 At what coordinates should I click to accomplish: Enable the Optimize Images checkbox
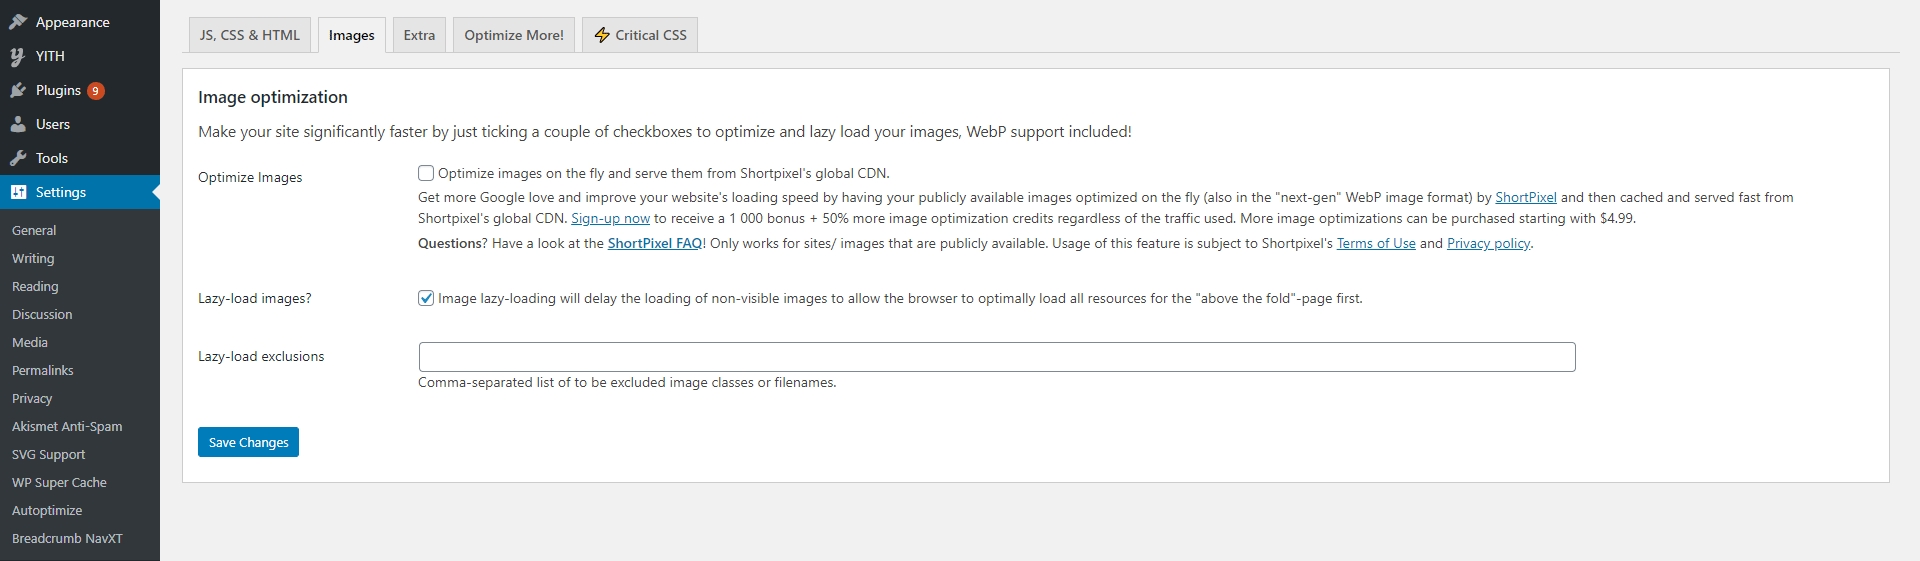[x=426, y=173]
